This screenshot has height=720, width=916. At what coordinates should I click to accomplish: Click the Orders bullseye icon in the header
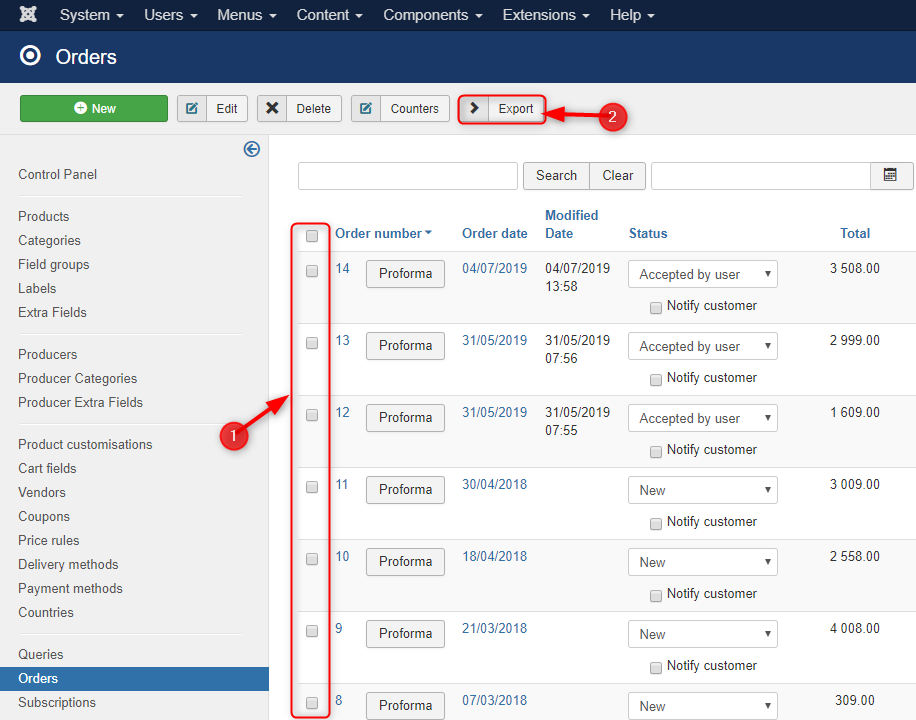[29, 57]
